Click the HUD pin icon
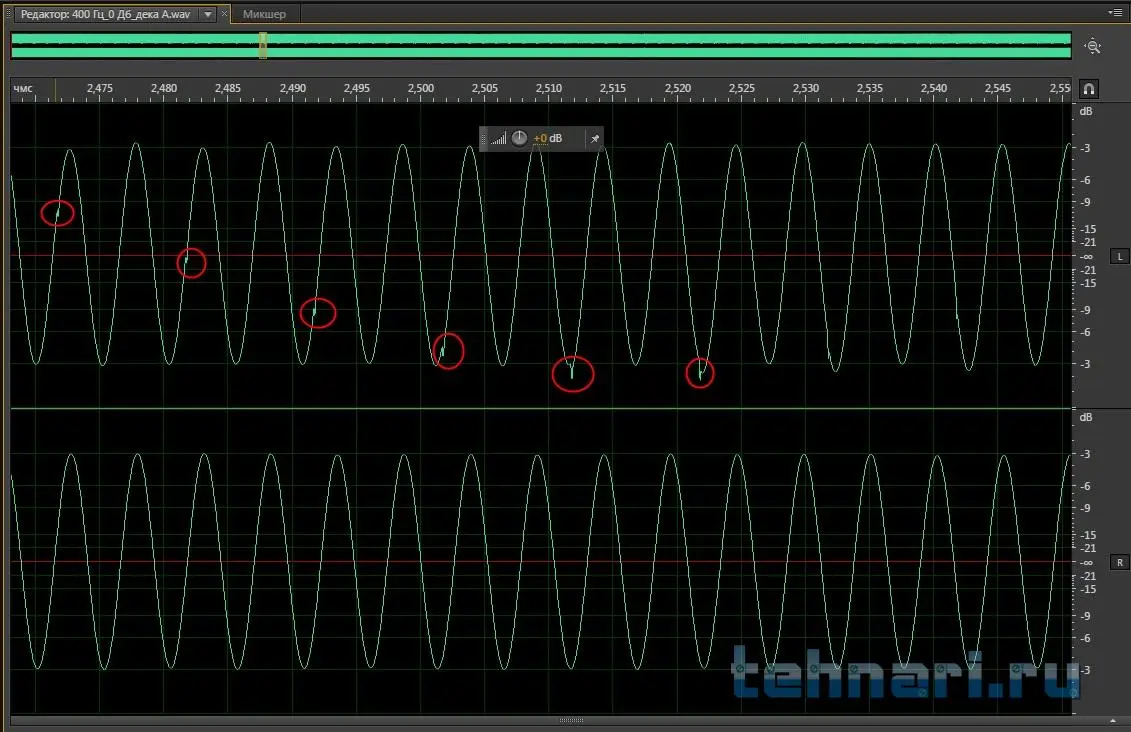Image resolution: width=1131 pixels, height=732 pixels. 594,138
